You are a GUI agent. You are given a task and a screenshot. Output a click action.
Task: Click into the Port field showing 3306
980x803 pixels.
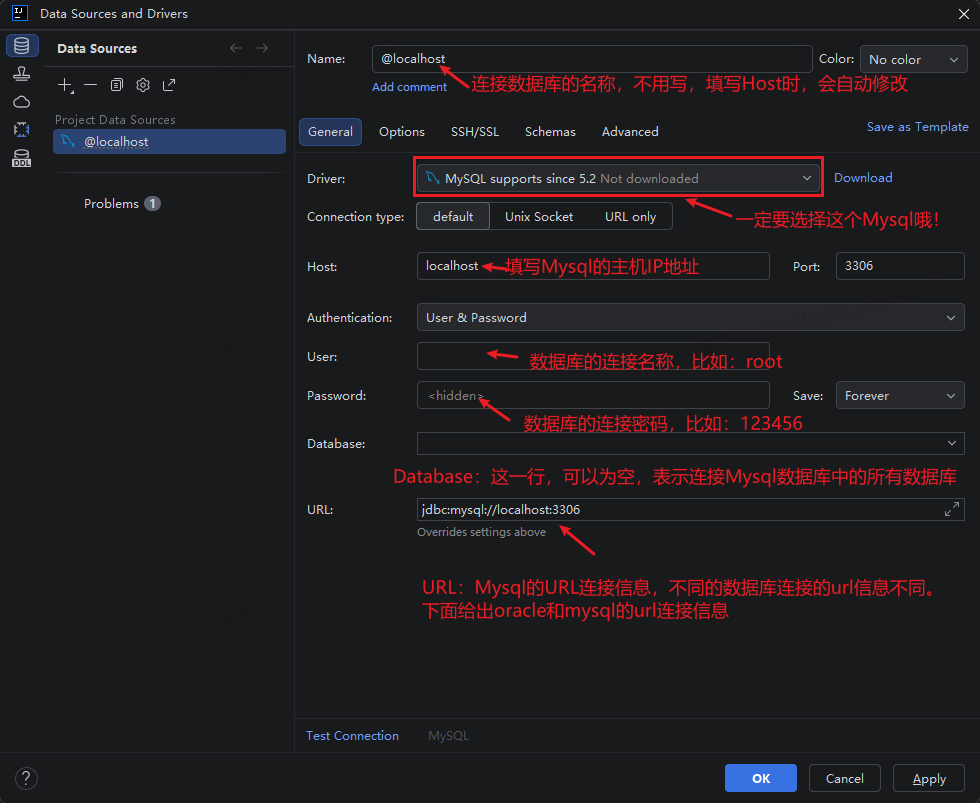coord(900,266)
